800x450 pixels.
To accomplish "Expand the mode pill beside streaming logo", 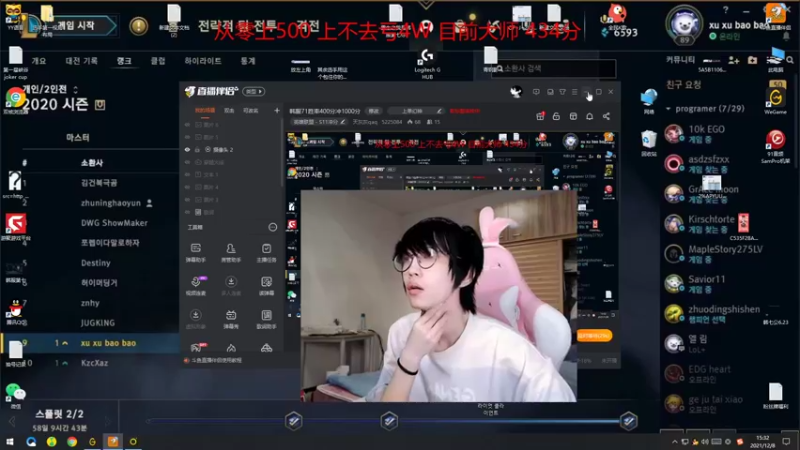I will pyautogui.click(x=254, y=91).
